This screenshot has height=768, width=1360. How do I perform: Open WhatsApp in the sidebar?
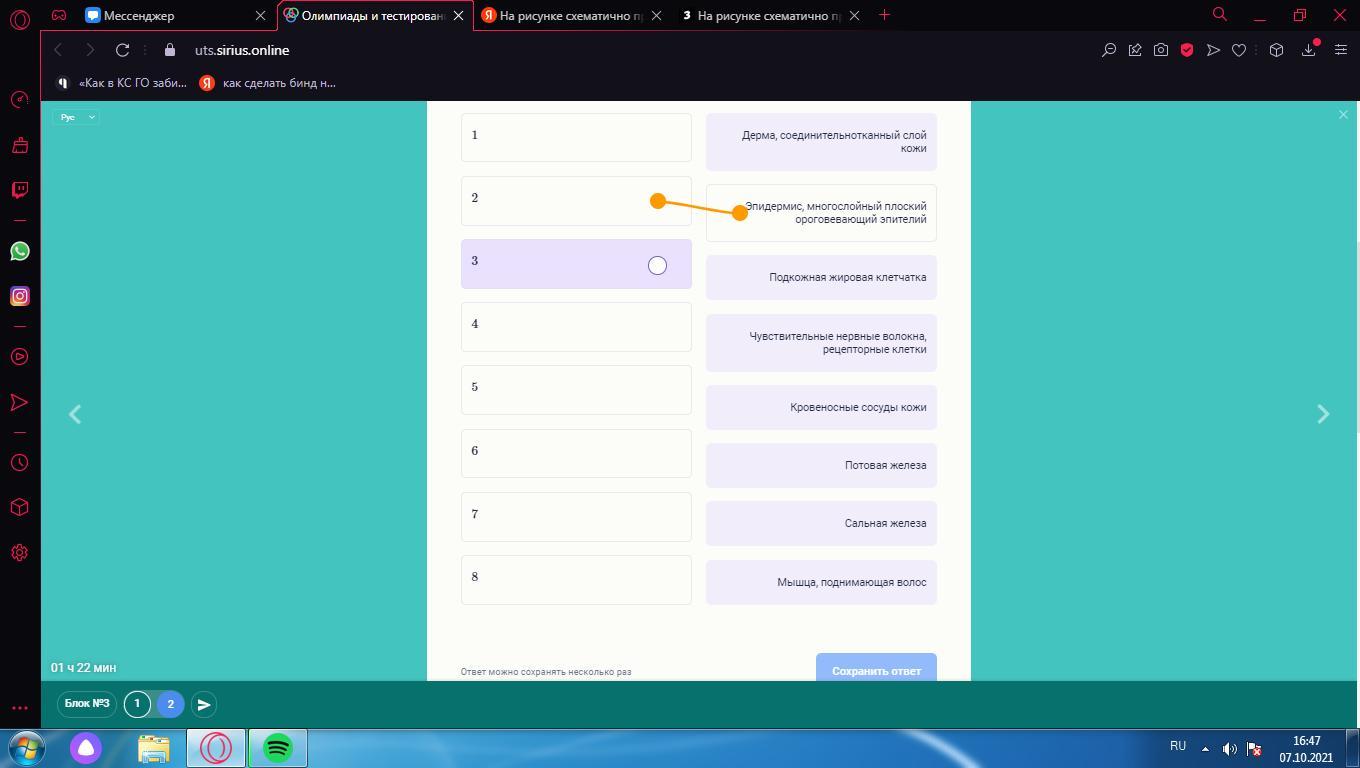[x=19, y=251]
